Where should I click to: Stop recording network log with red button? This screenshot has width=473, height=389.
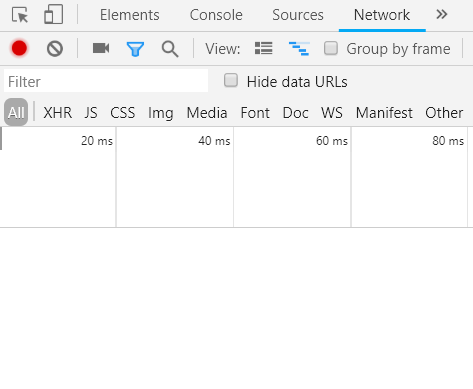(19, 48)
